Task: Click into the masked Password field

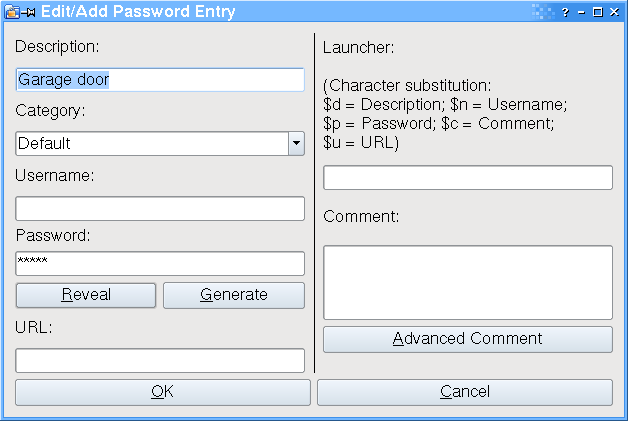Action: (160, 263)
